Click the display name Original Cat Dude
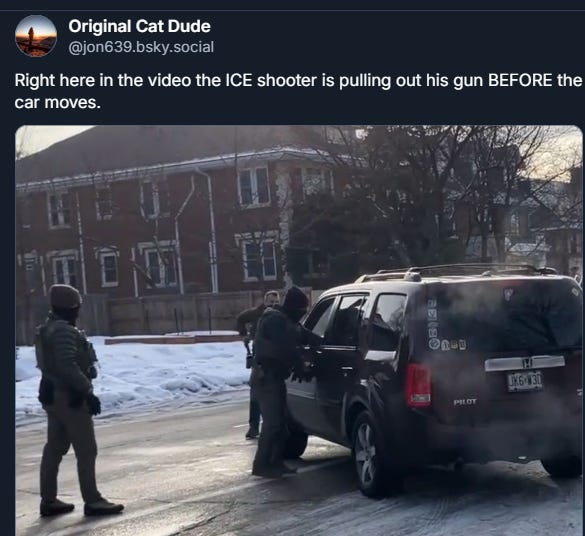This screenshot has width=585, height=536. pos(140,26)
